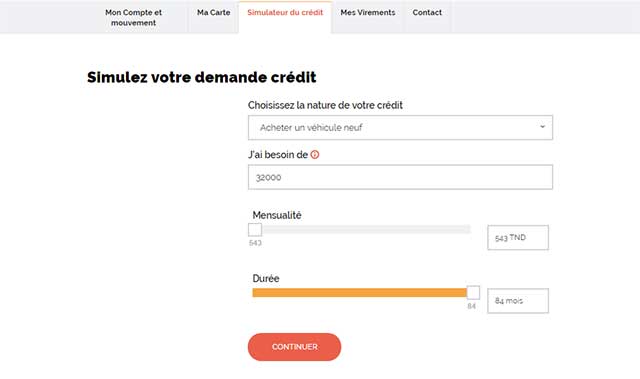
Task: Click the 84 mois value box
Action: pos(518,301)
